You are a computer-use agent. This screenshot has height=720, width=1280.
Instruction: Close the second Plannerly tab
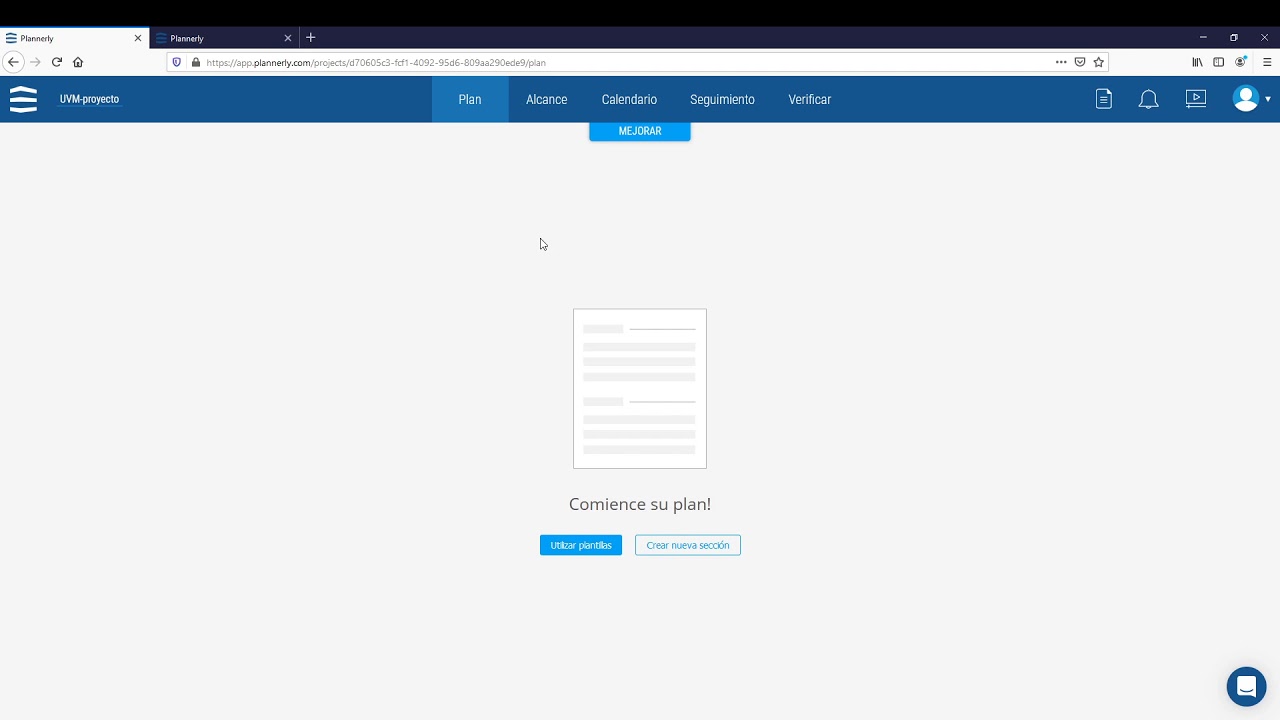pyautogui.click(x=288, y=38)
